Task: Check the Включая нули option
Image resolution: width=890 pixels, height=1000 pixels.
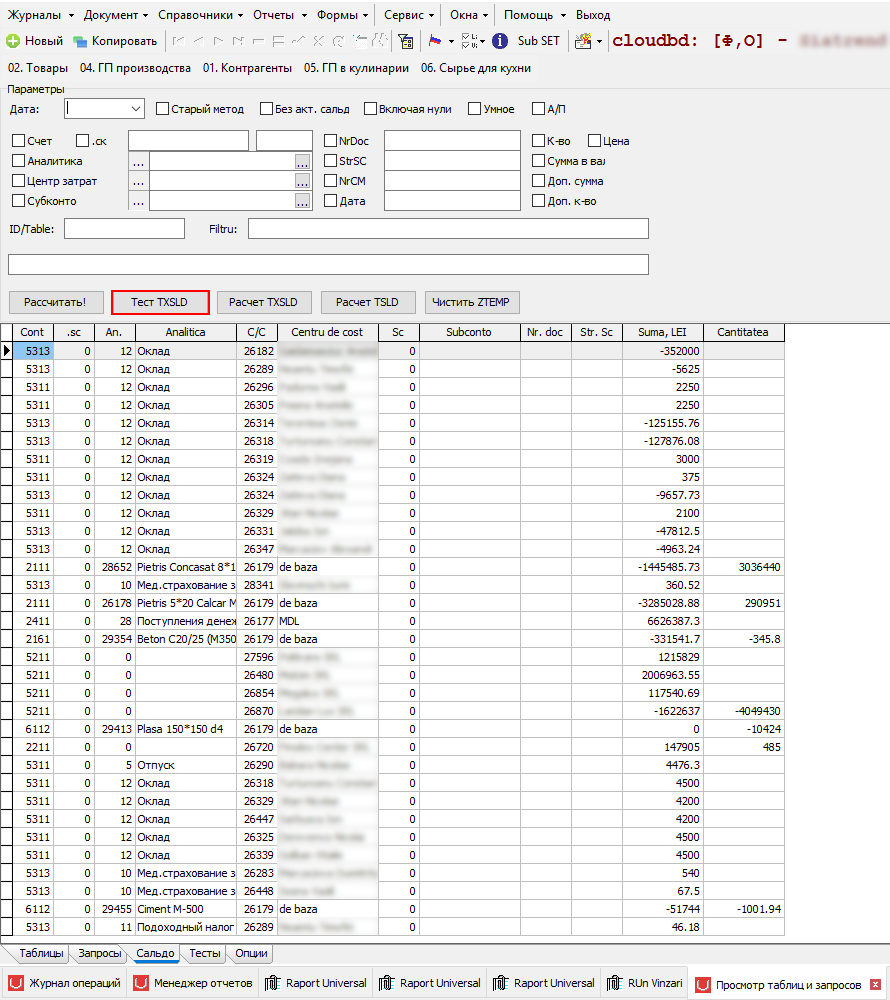Action: [x=370, y=109]
